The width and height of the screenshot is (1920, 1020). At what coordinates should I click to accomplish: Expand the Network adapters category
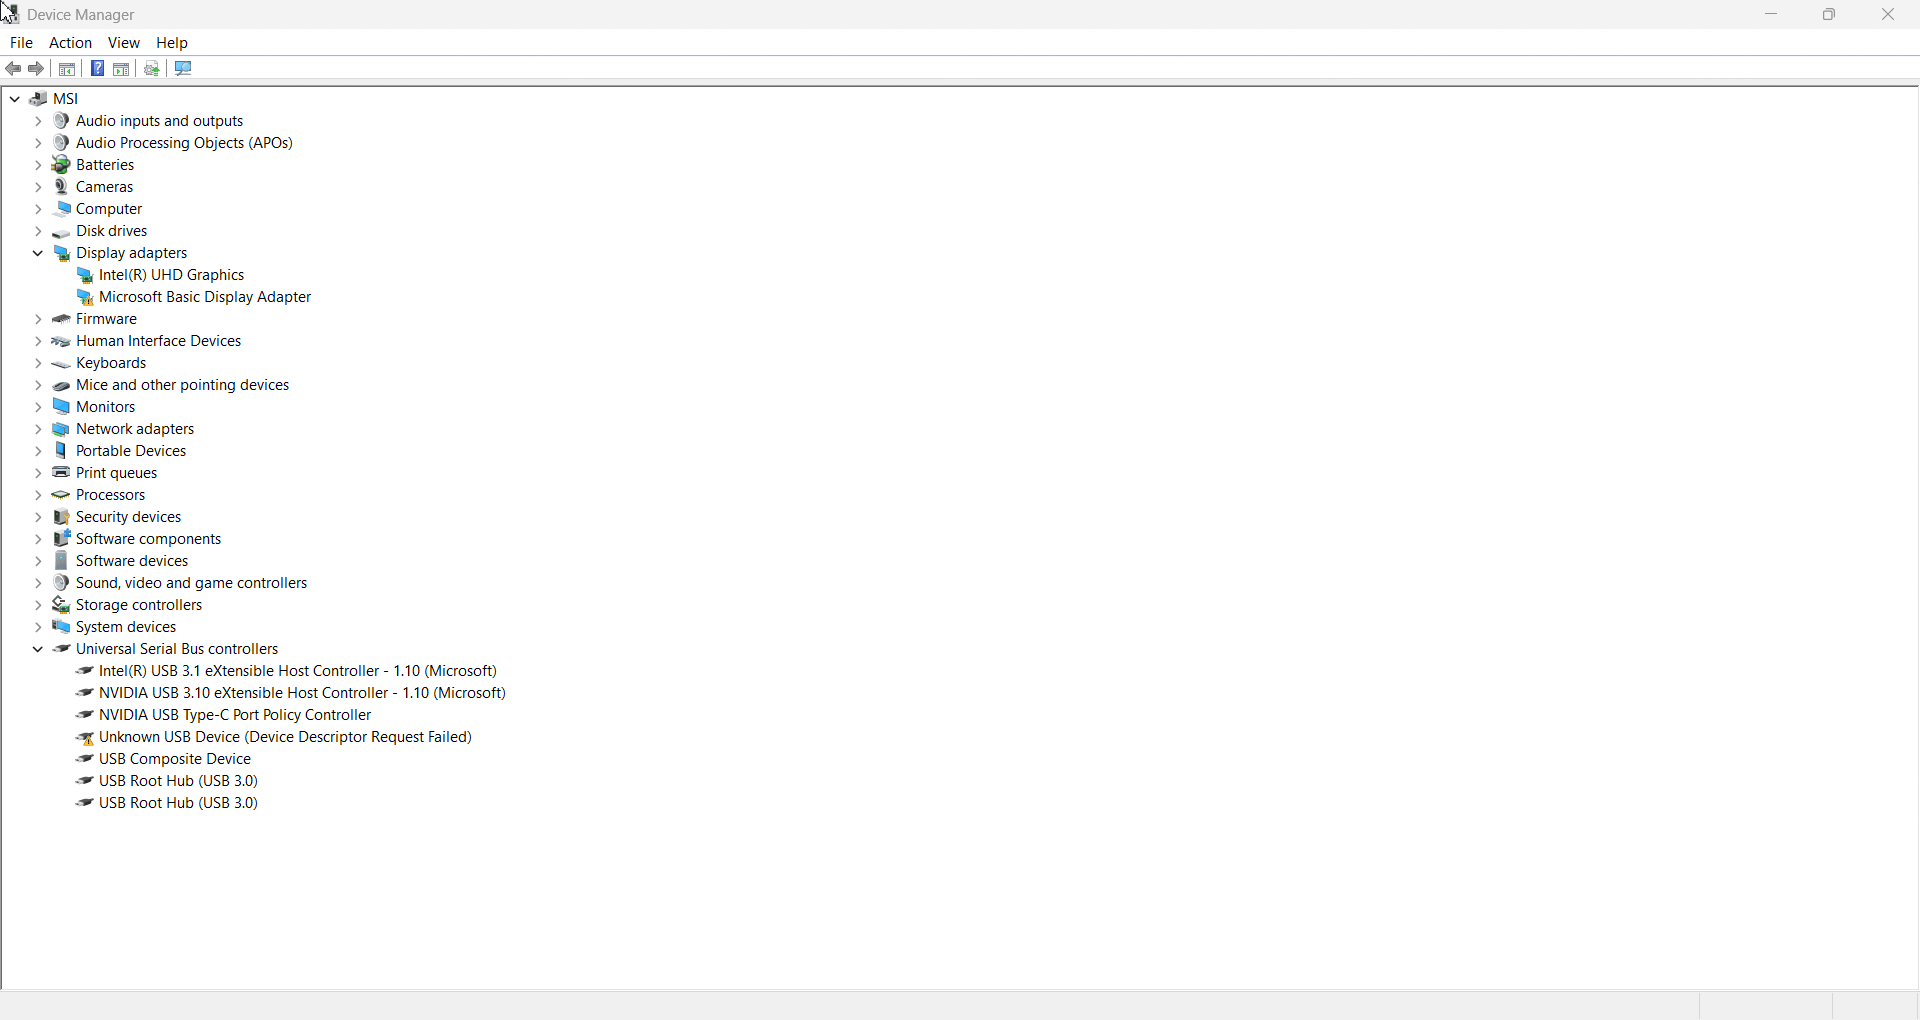pyautogui.click(x=38, y=429)
